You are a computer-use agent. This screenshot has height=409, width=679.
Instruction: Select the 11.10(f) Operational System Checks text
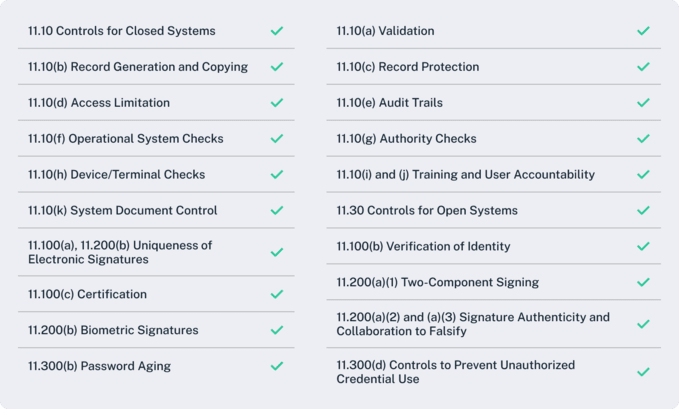[x=125, y=139]
